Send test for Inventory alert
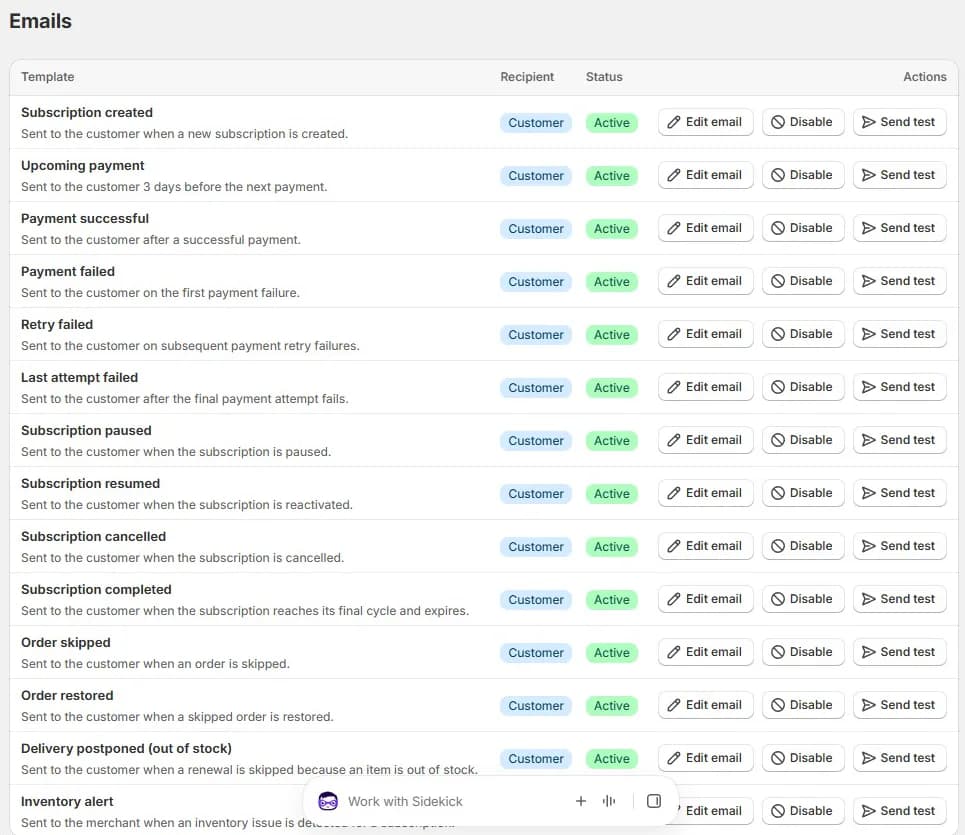 899,810
